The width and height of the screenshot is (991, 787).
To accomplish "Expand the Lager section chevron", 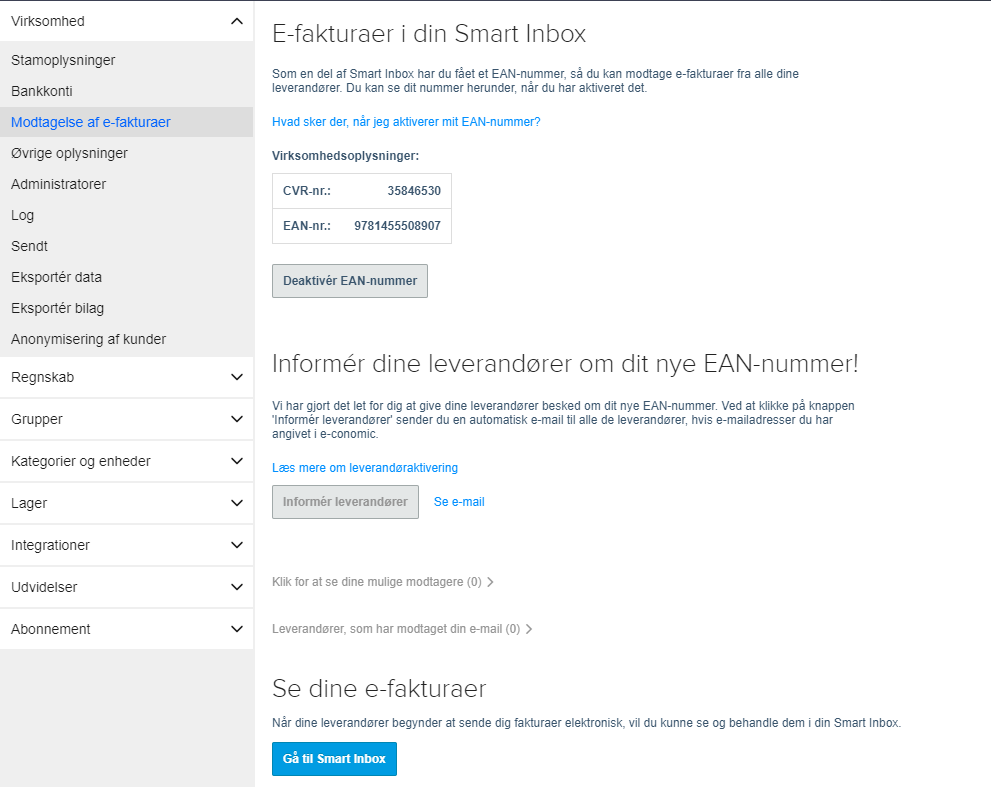I will pos(237,503).
